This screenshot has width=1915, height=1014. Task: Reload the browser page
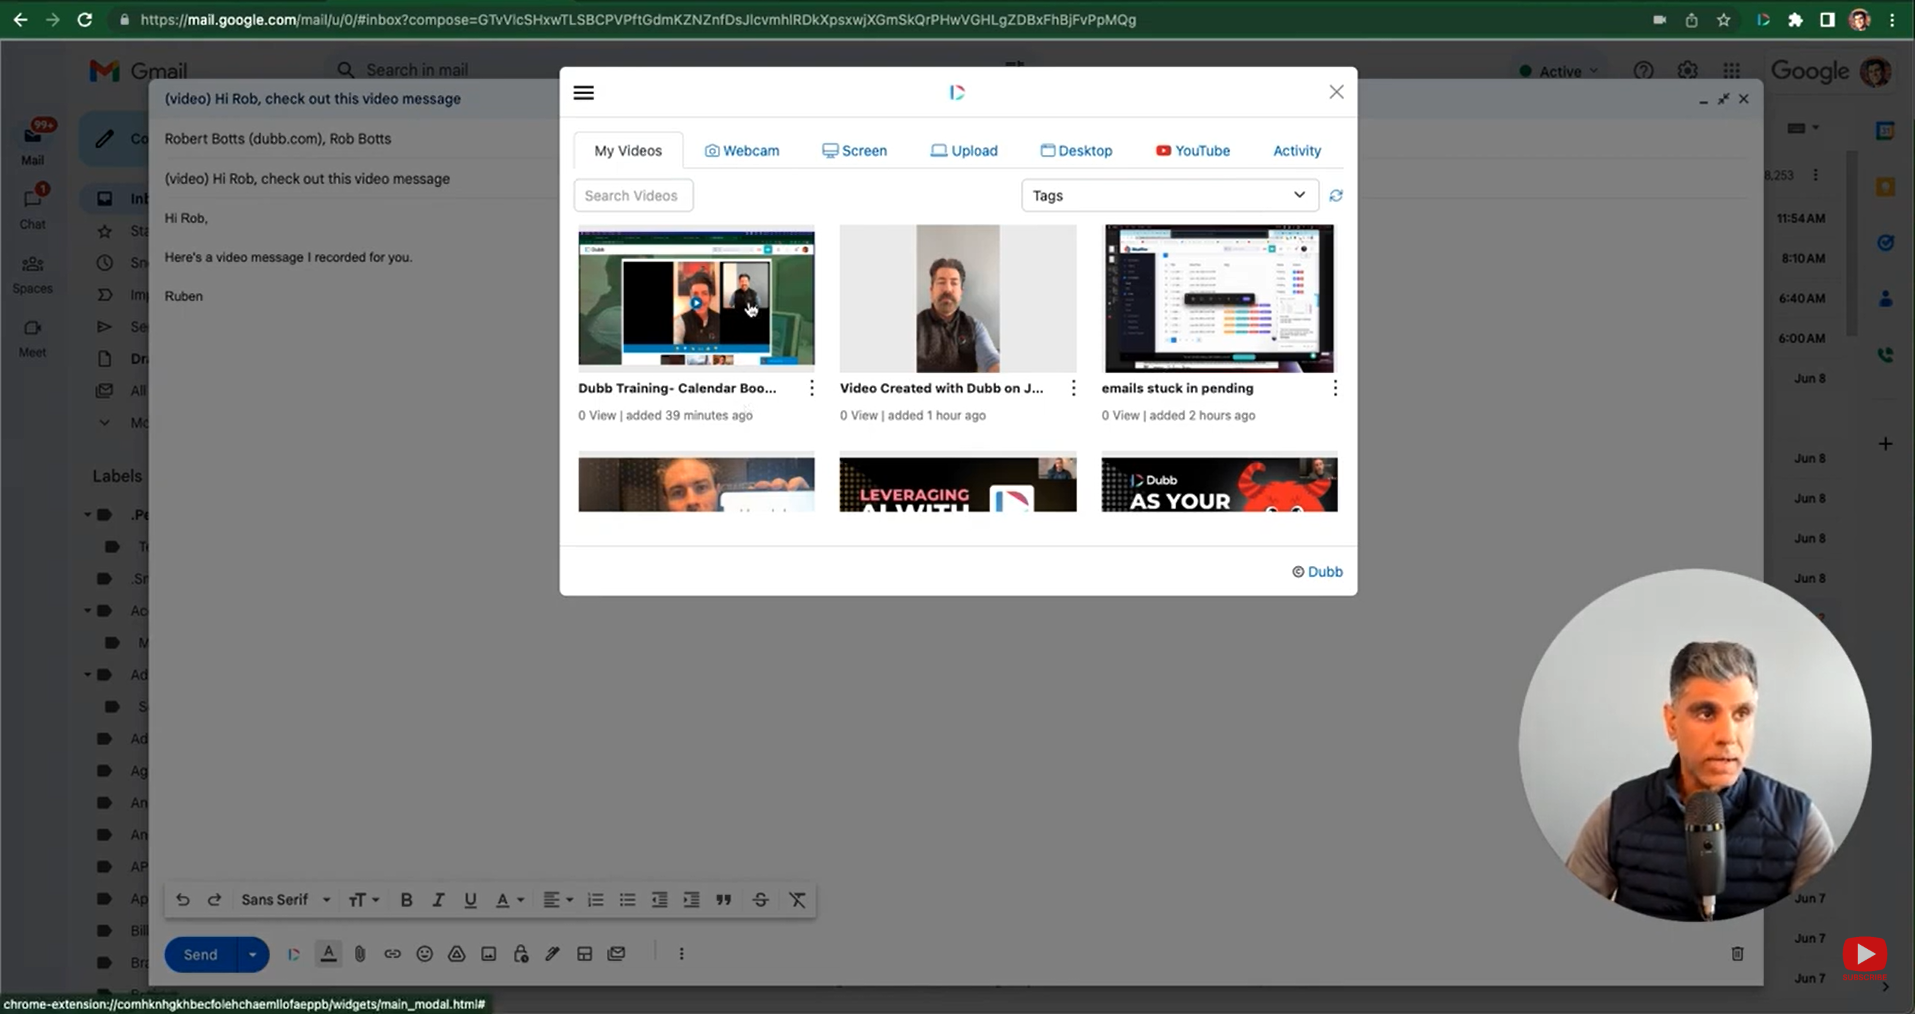[x=85, y=20]
